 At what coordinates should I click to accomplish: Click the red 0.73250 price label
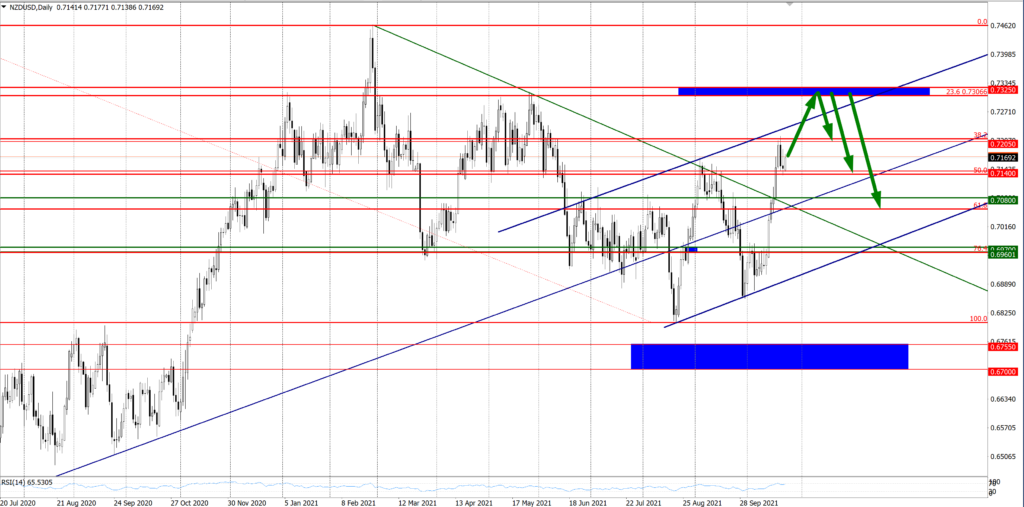coord(1003,90)
